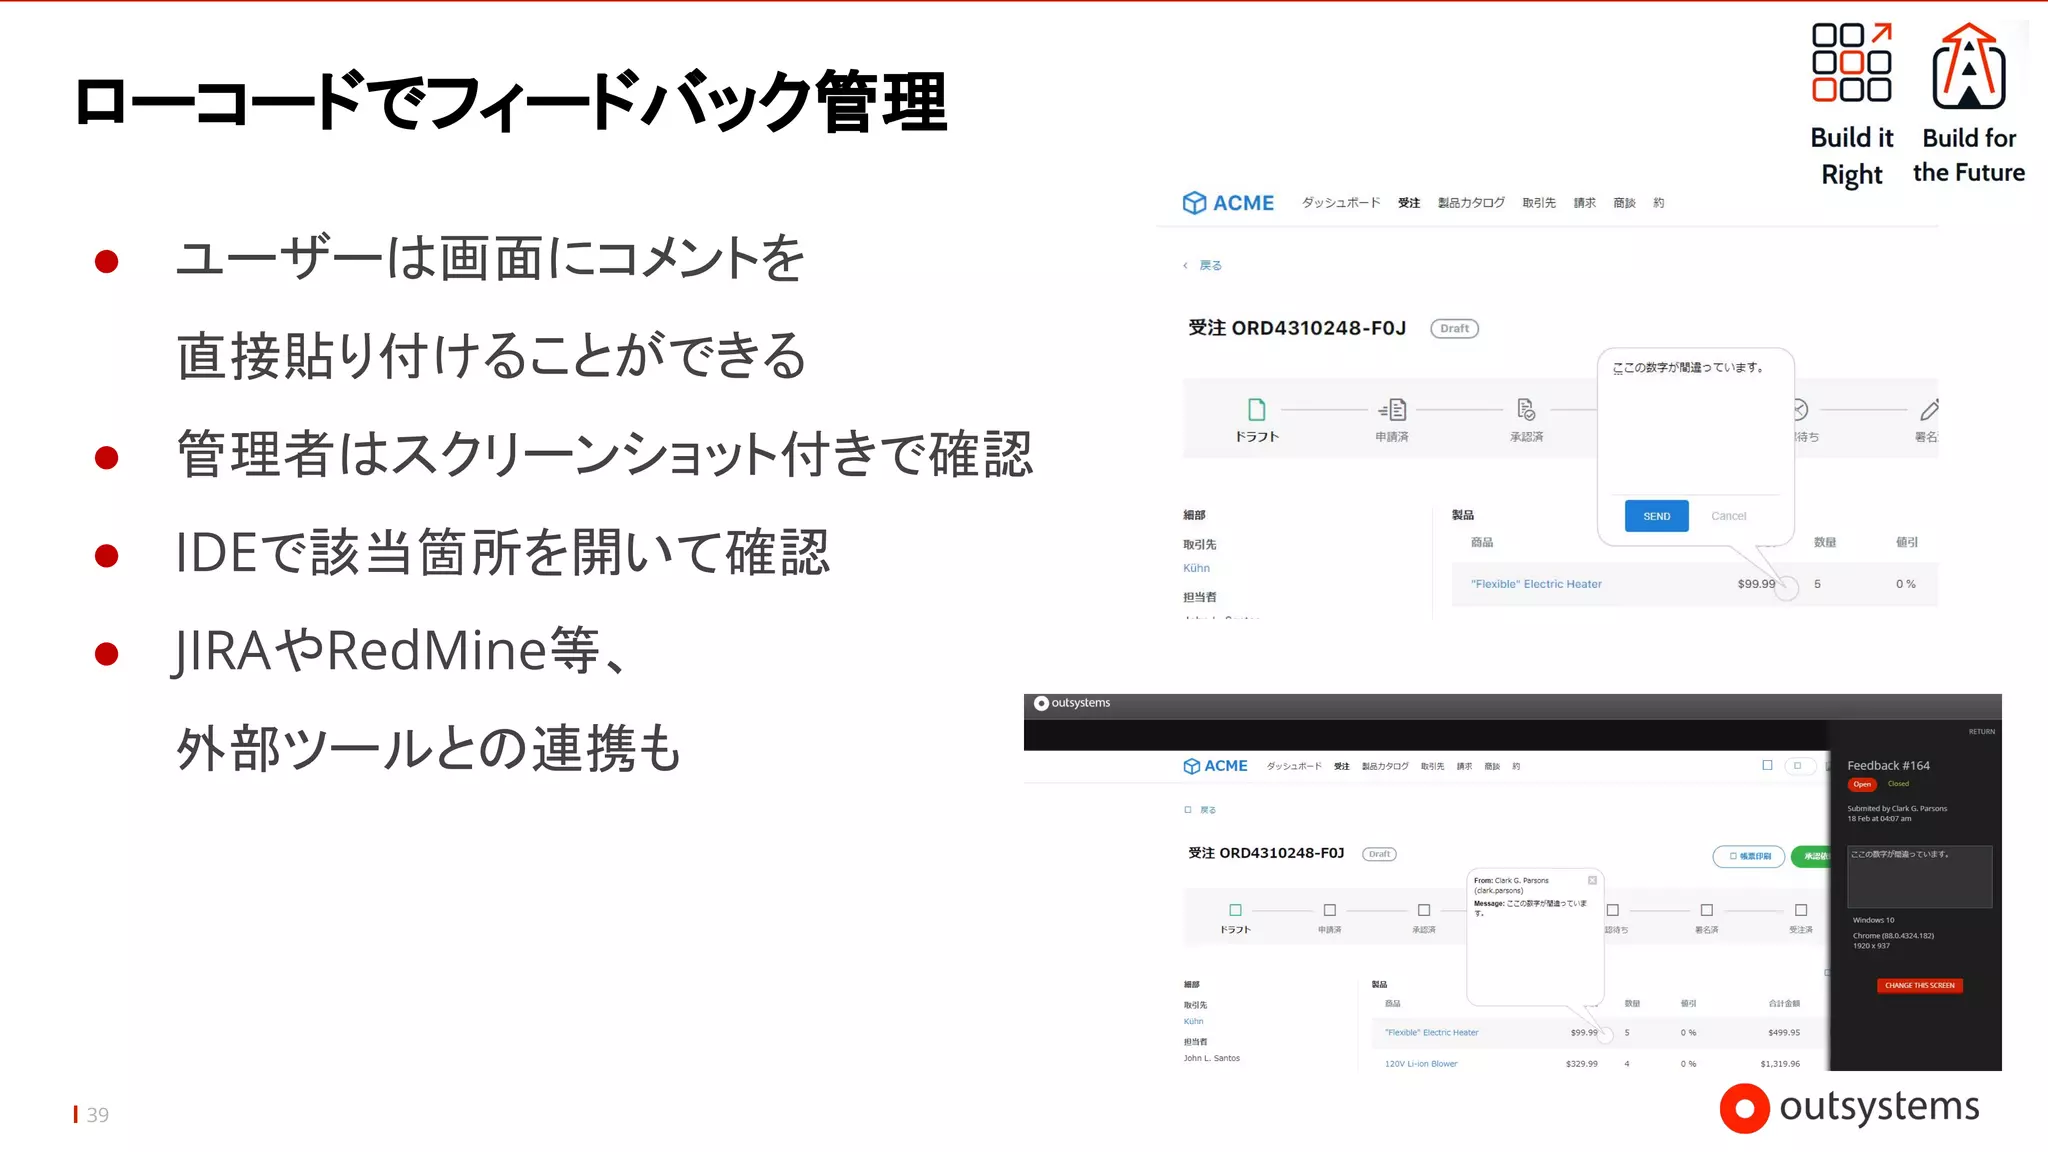Viewport: 2048px width, 1152px height.
Task: Click the 戻る back link in upper screenshot
Action: [x=1211, y=266]
